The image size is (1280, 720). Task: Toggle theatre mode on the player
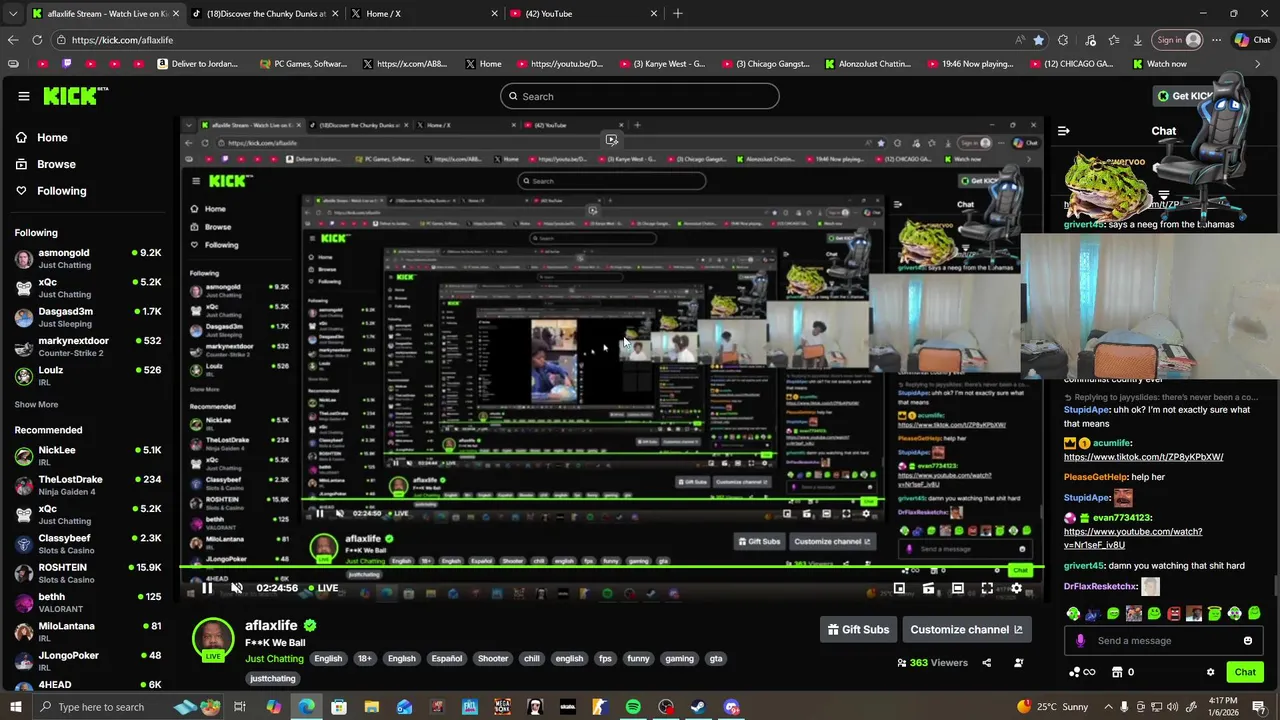[x=958, y=588]
